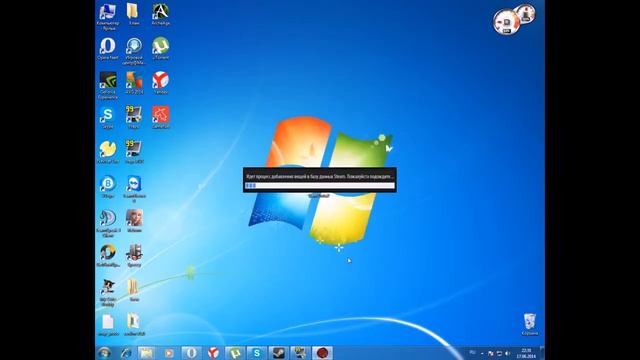Launch the TeamViewer desktop shortcut
The image size is (640, 360).
point(134,189)
